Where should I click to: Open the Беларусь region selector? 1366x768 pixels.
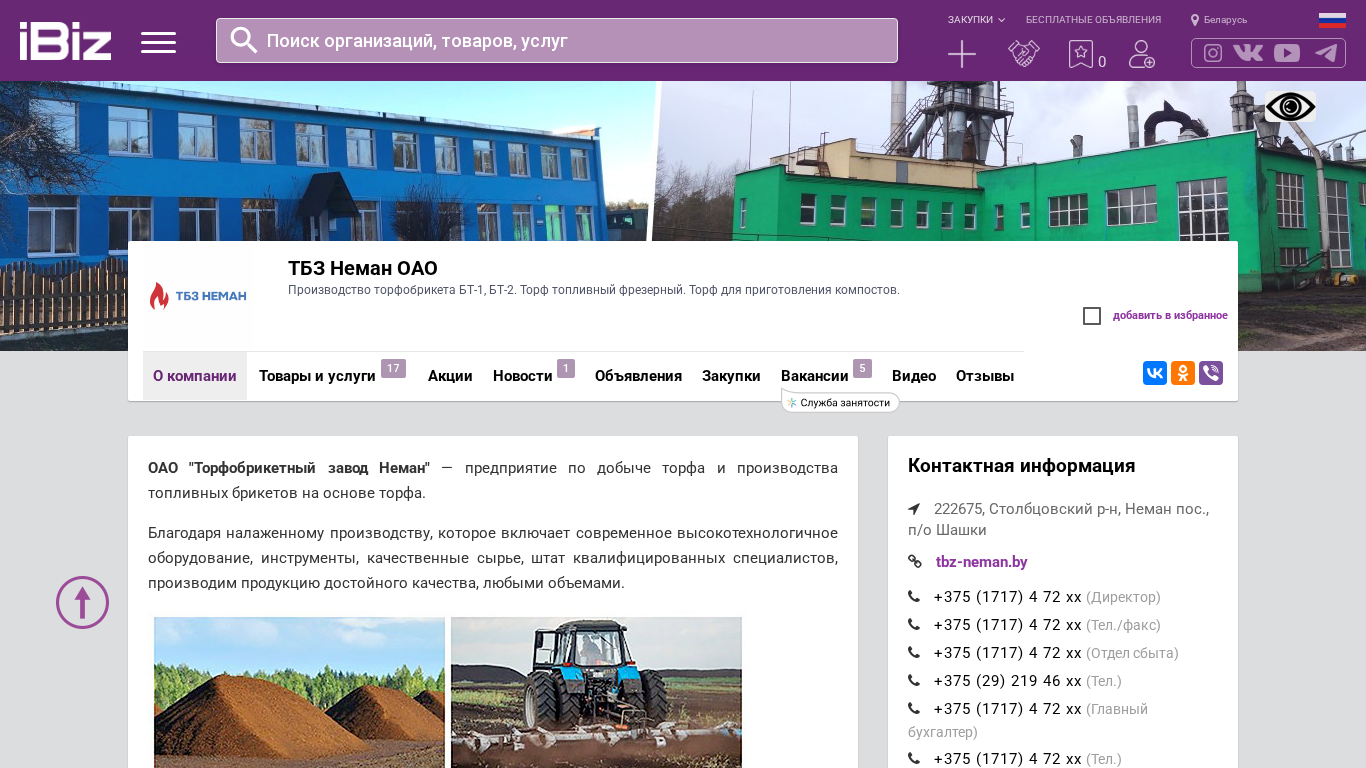[1225, 20]
